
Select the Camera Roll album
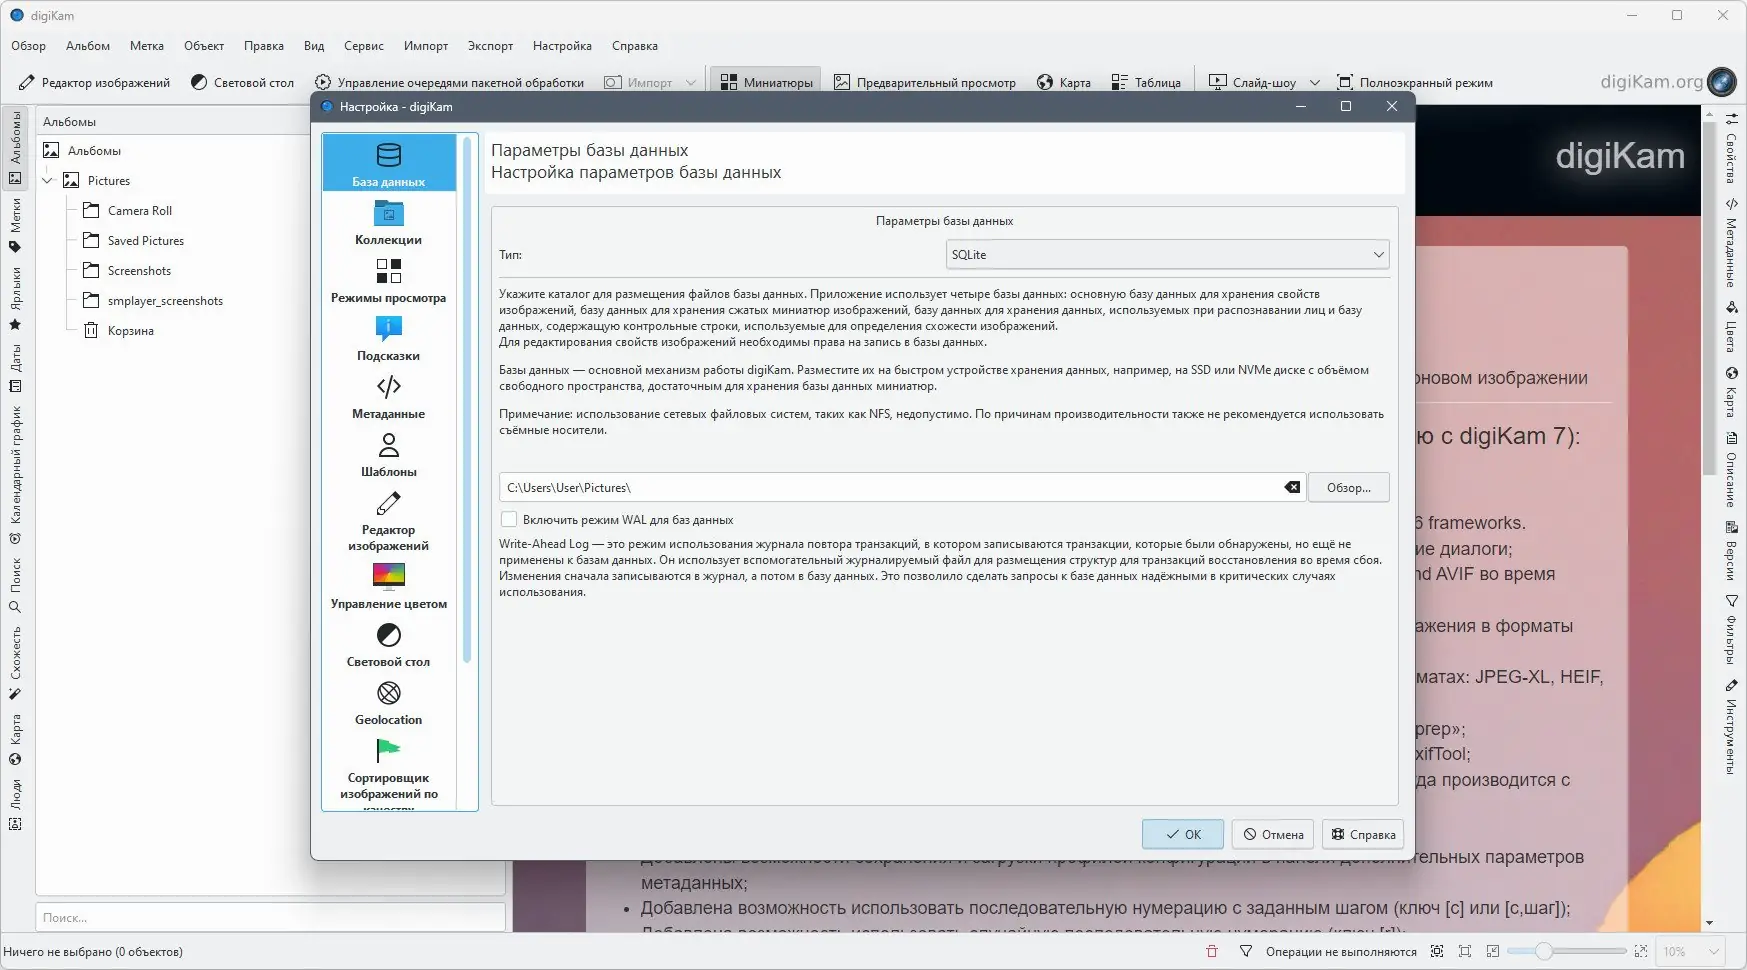point(140,211)
